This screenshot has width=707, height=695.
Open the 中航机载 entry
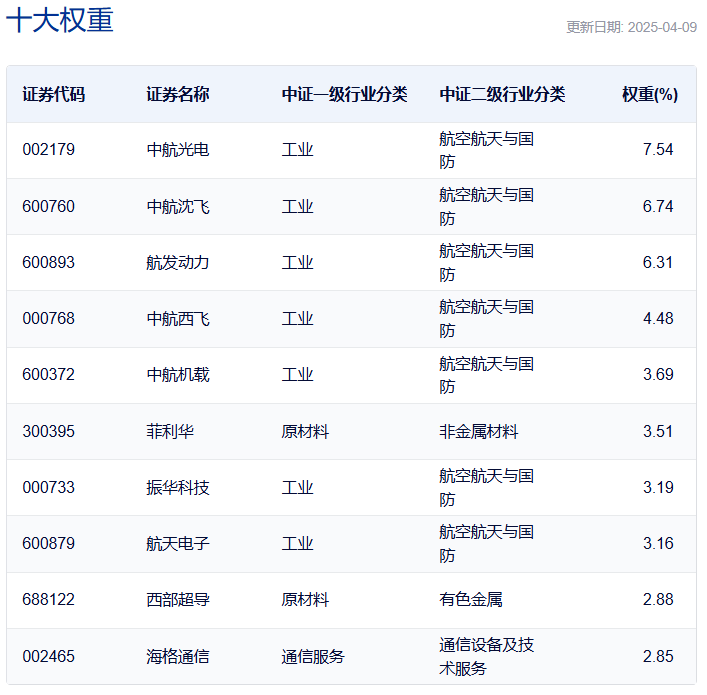click(x=178, y=375)
